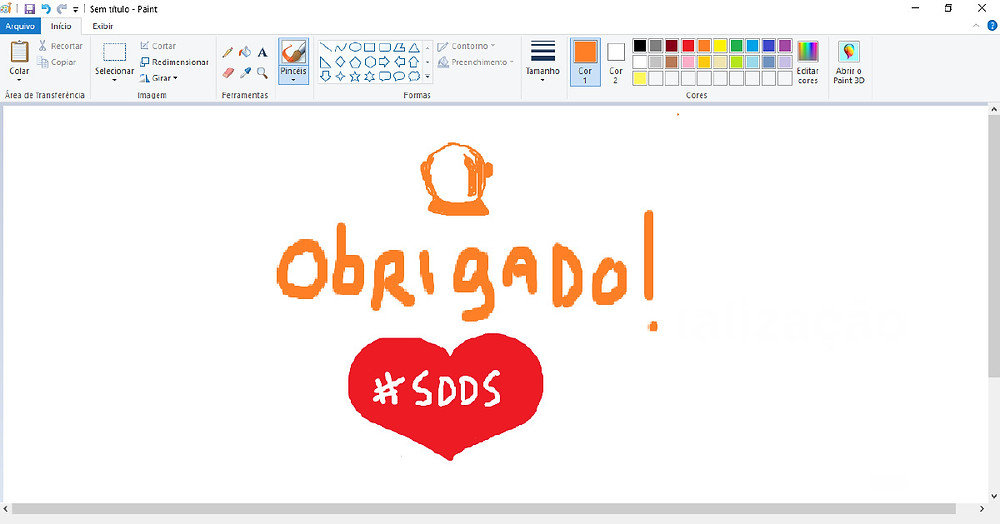Activate Cor 1 color selector
The height and width of the screenshot is (524, 1000).
click(585, 62)
